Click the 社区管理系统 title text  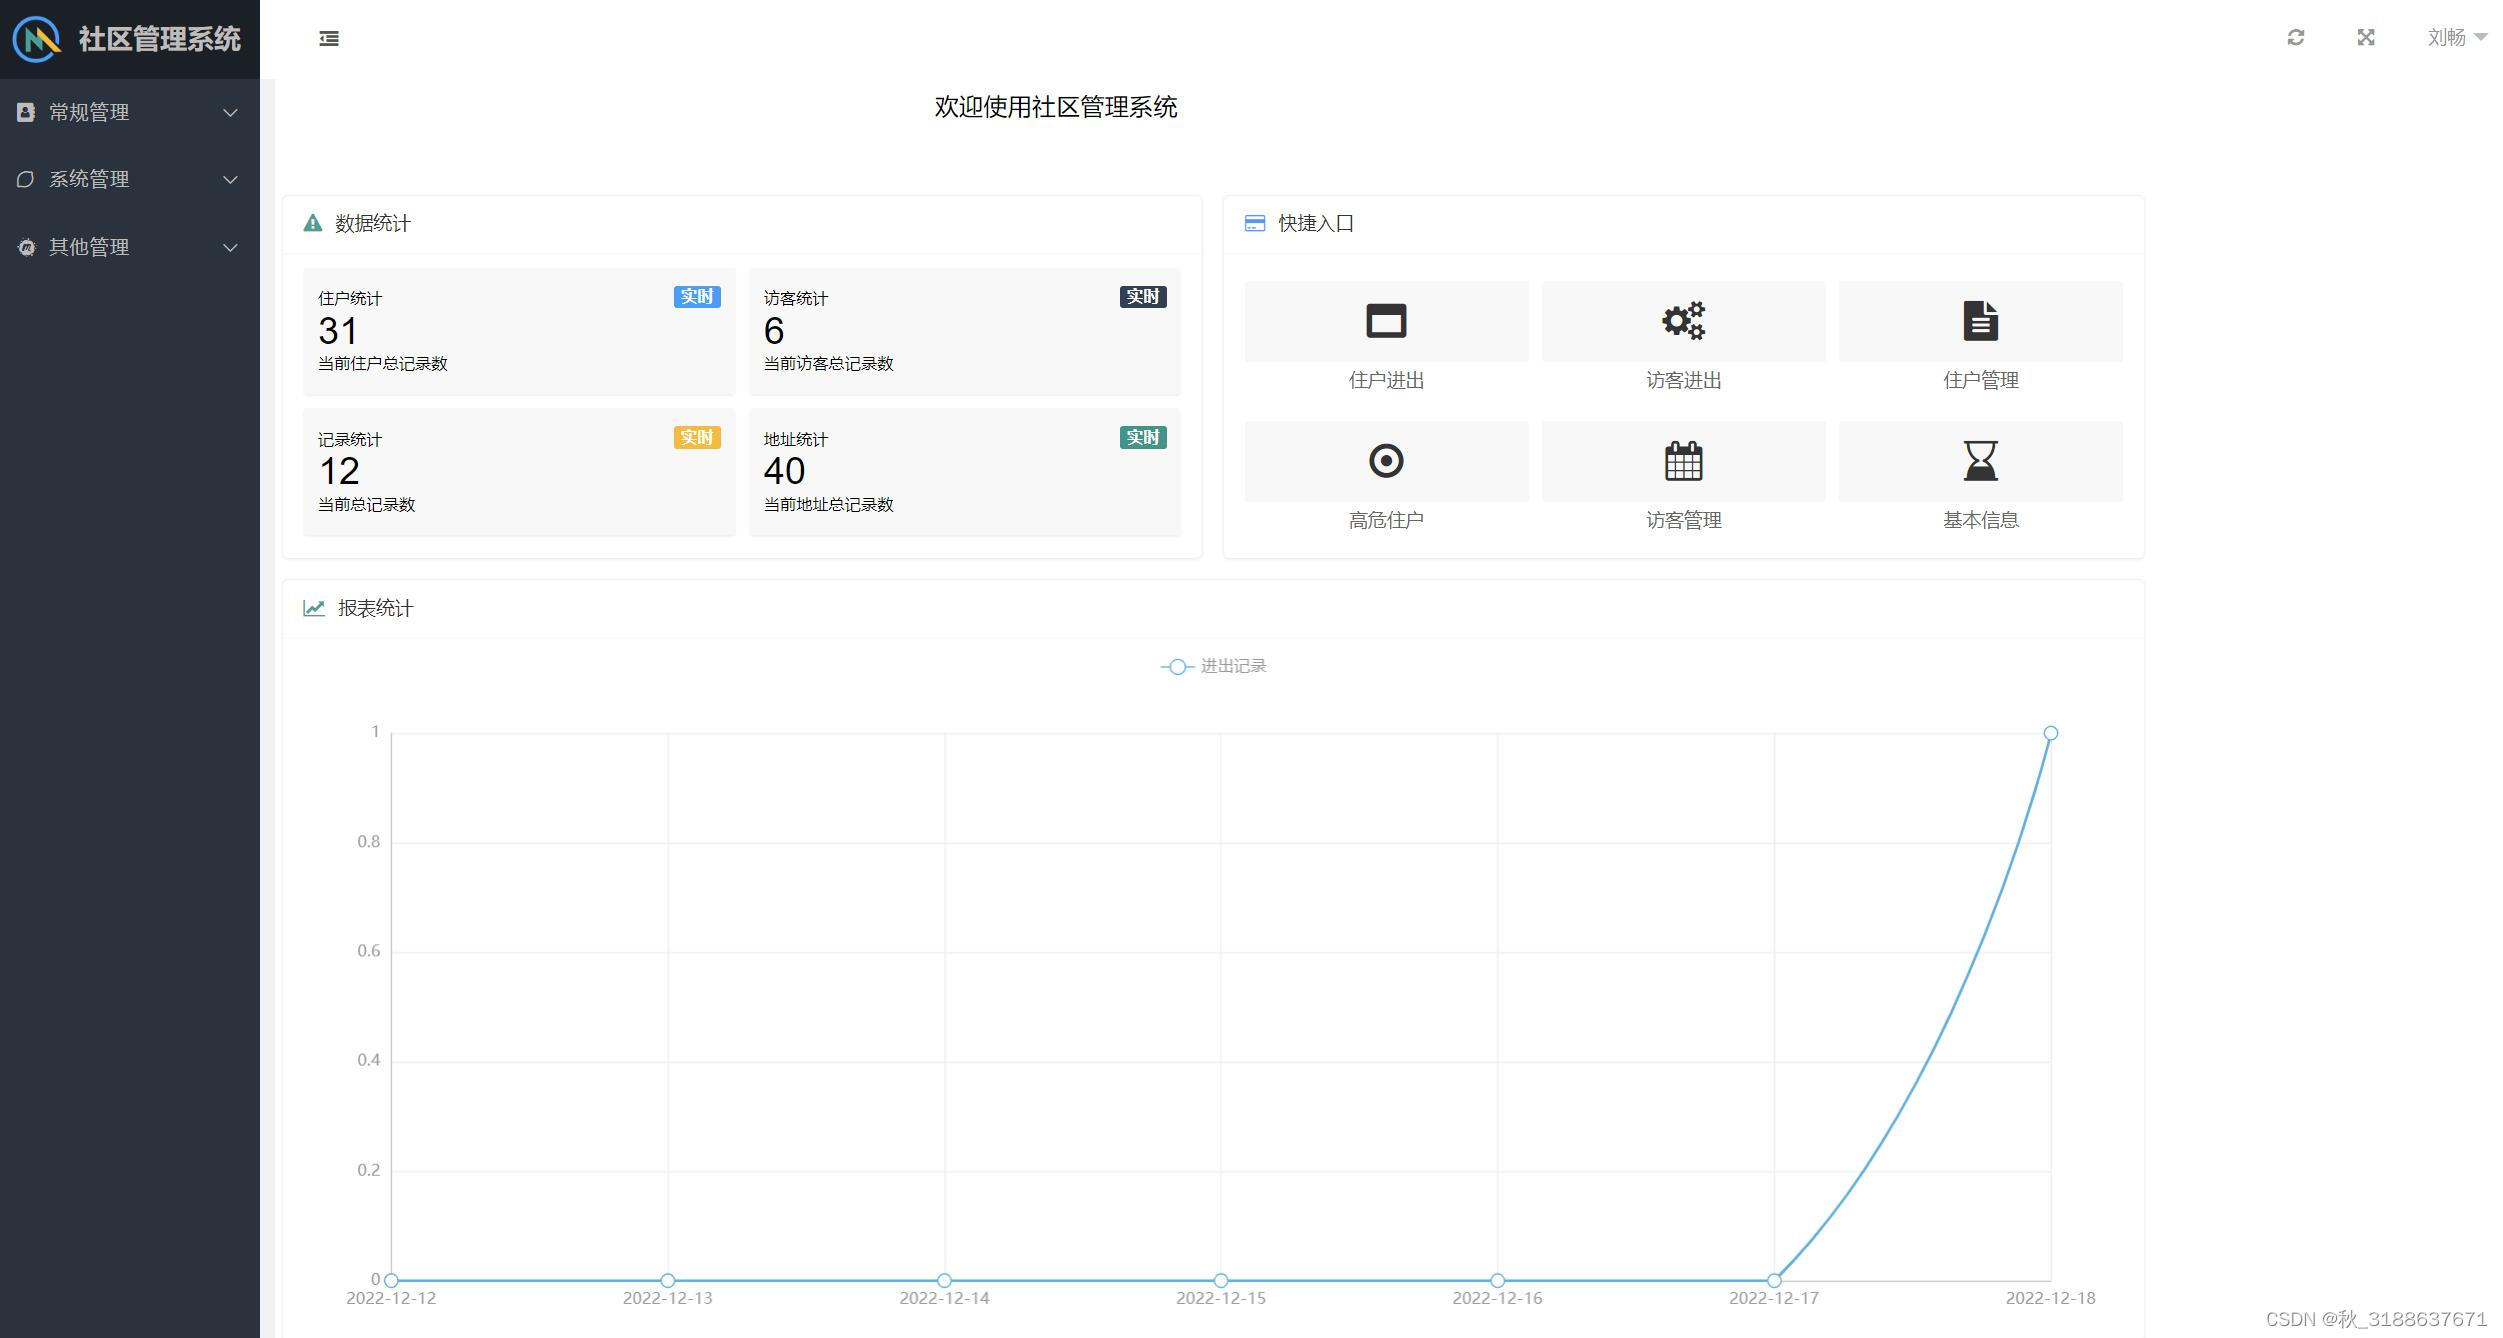[160, 39]
